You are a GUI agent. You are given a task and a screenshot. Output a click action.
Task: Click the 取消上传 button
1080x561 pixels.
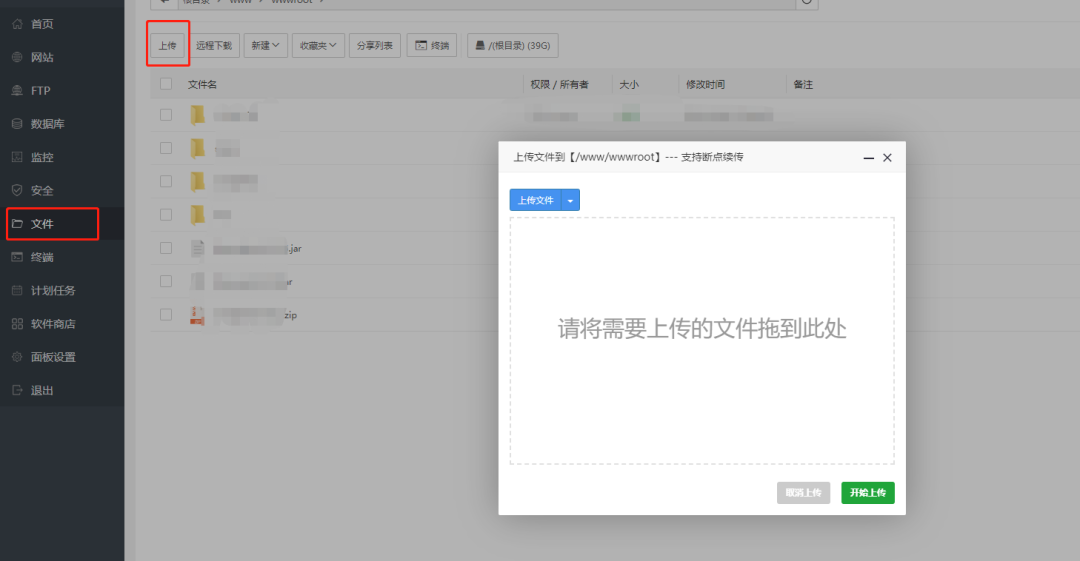803,493
